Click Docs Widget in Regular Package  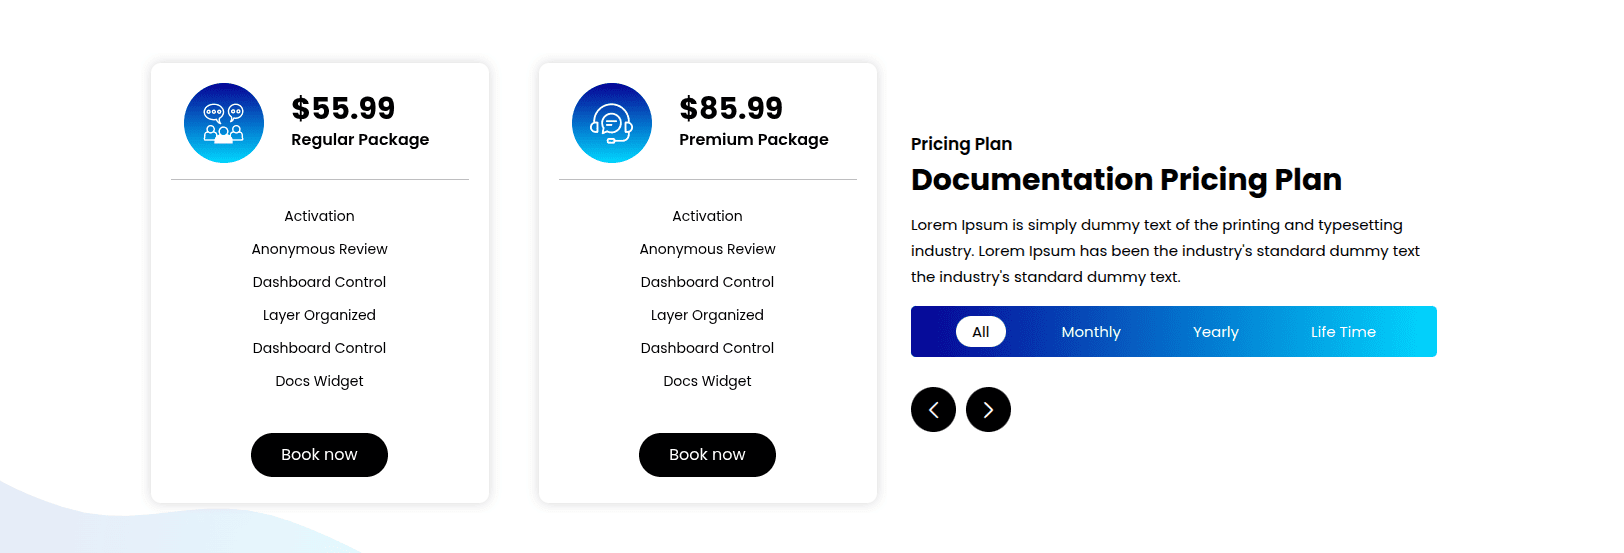point(319,381)
